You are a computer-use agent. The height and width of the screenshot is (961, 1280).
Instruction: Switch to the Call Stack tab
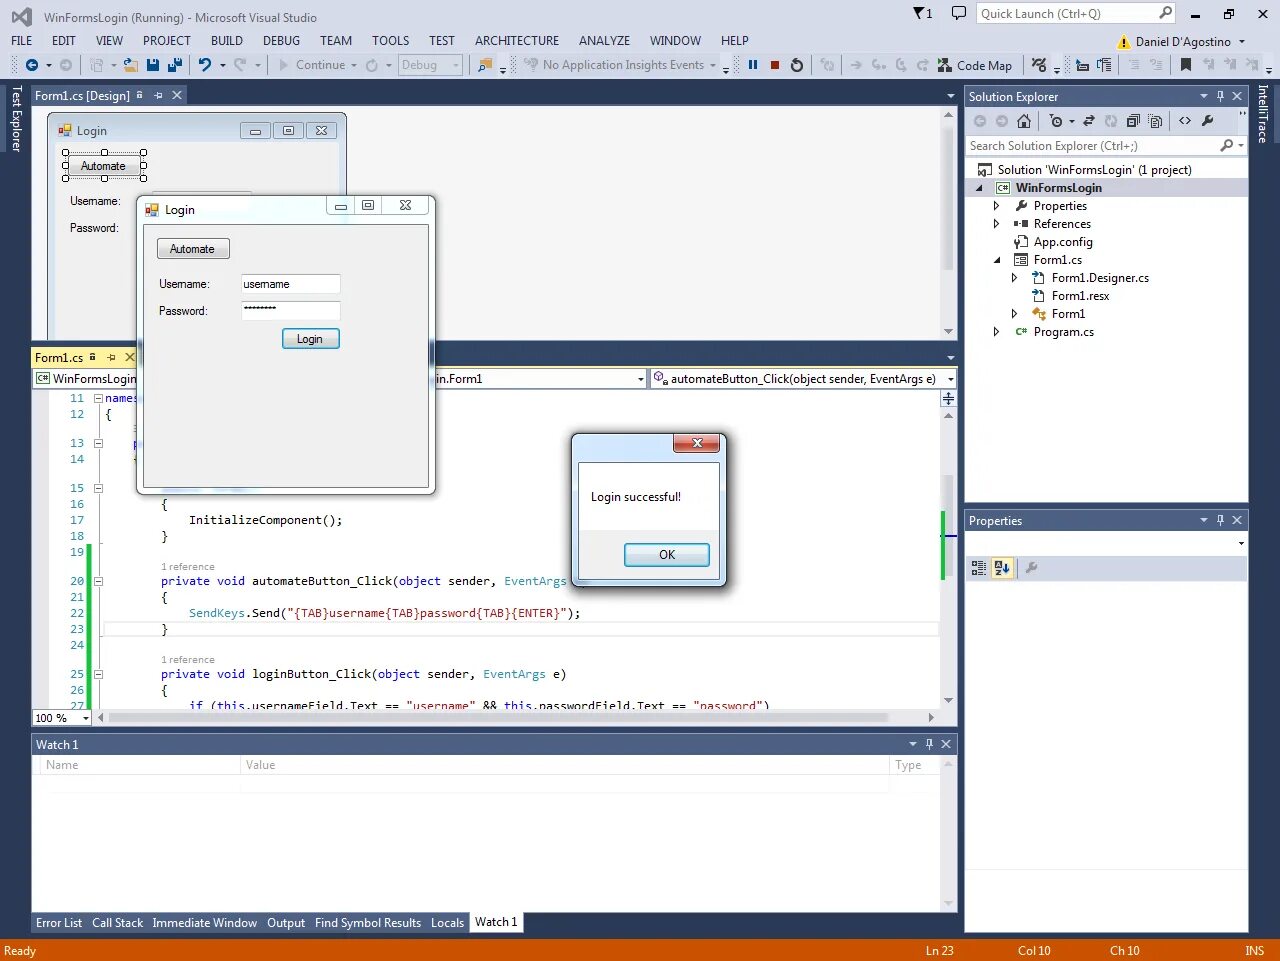(117, 923)
